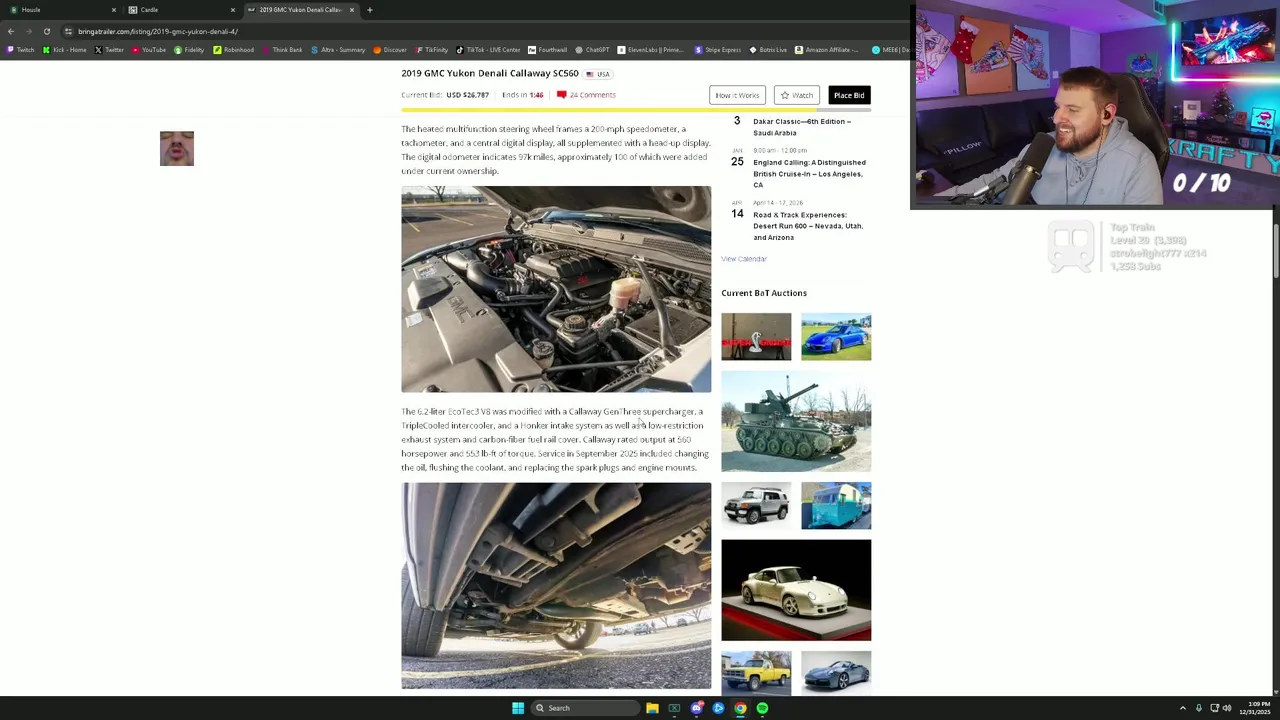This screenshot has height=720, width=1280.
Task: Open the white FJ Cruiser auction thumbnail
Action: tap(756, 505)
